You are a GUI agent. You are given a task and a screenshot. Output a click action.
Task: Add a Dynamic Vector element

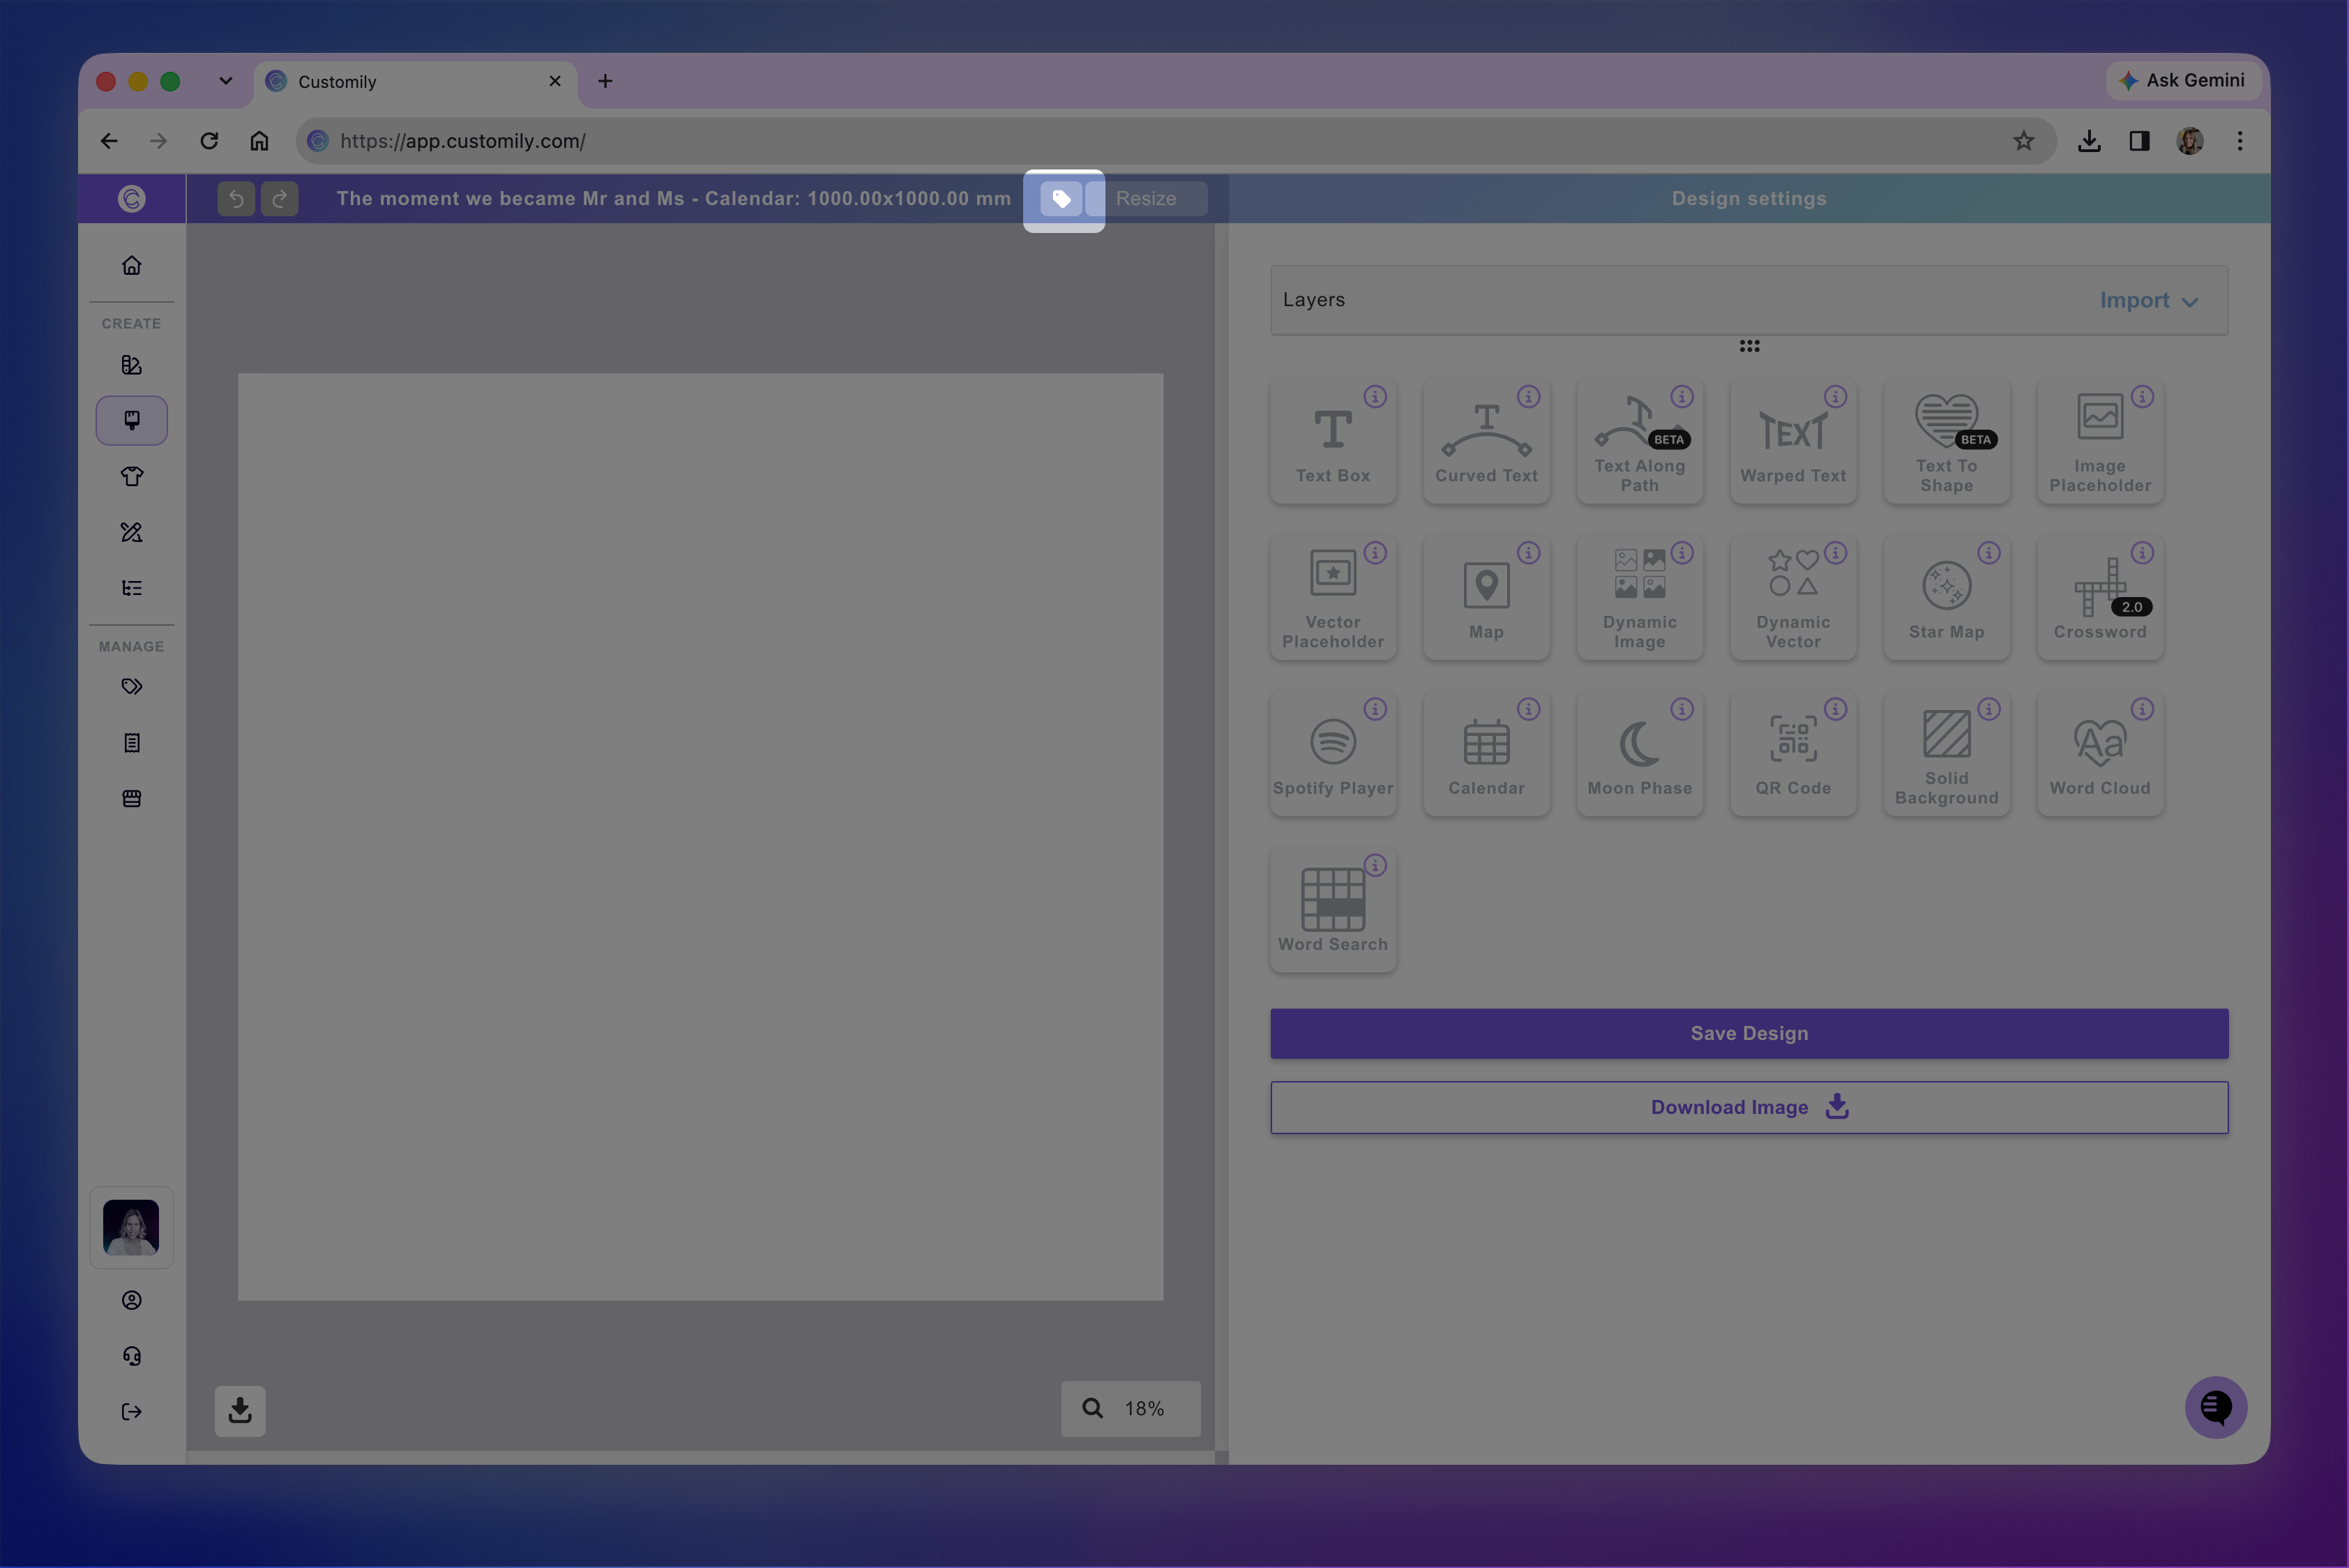1794,597
